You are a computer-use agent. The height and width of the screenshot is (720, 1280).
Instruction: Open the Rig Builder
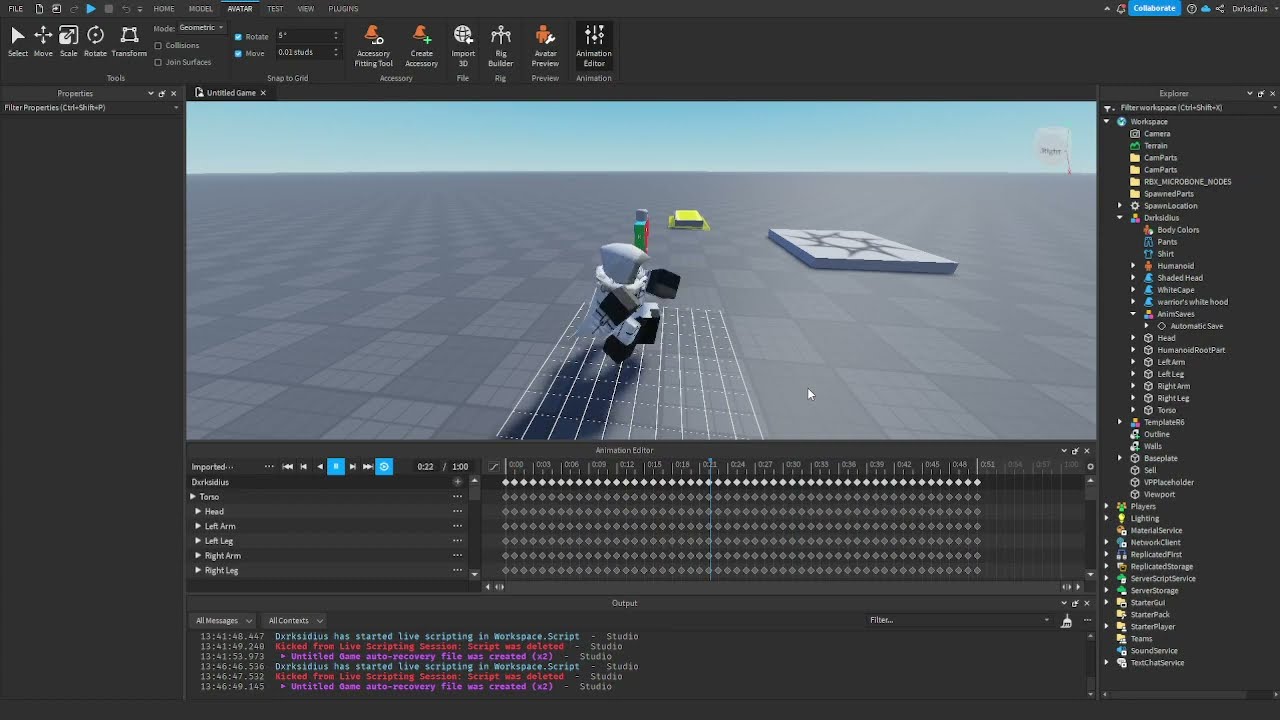501,46
